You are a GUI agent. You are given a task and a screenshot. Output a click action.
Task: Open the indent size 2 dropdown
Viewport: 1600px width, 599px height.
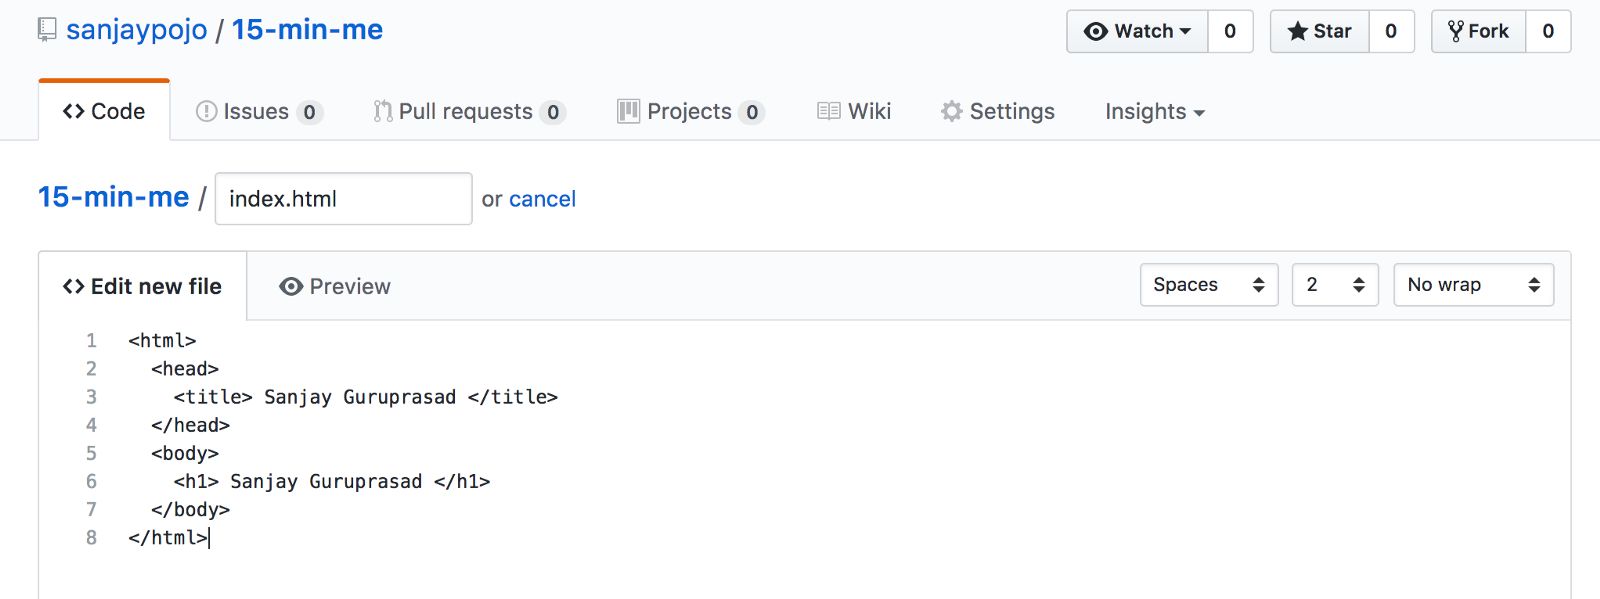click(x=1335, y=285)
